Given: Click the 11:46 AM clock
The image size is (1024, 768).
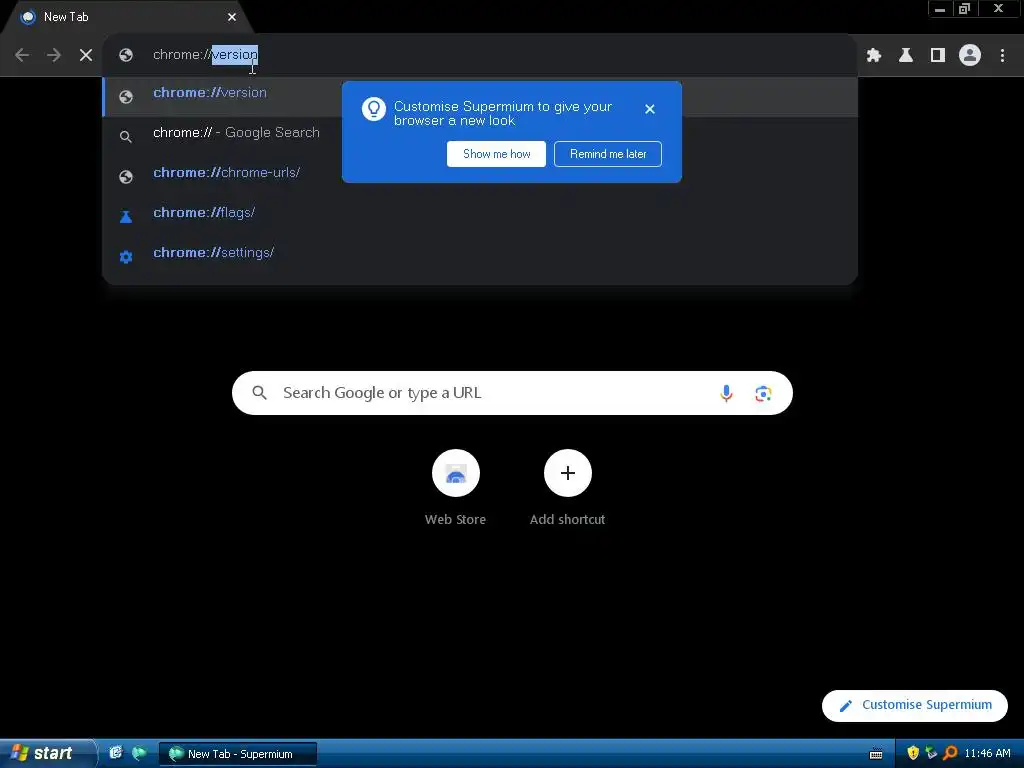Looking at the screenshot, I should pyautogui.click(x=987, y=754).
